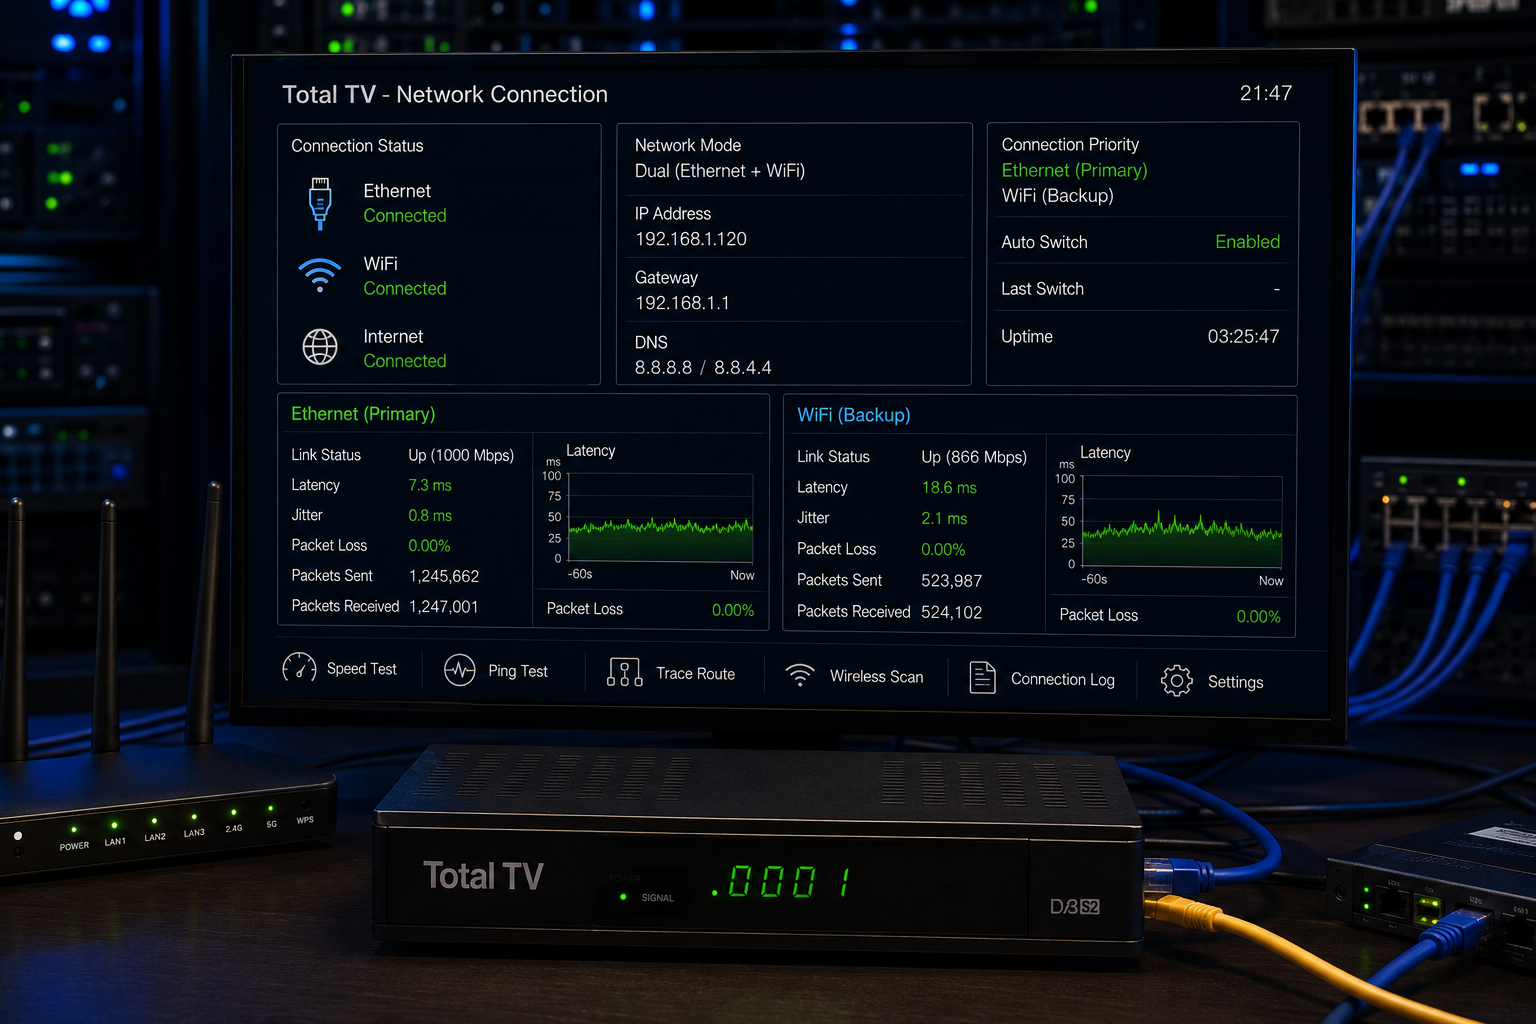Click Ethernet Packets Received 1,247,001
Image resolution: width=1536 pixels, height=1024 pixels.
tap(444, 606)
